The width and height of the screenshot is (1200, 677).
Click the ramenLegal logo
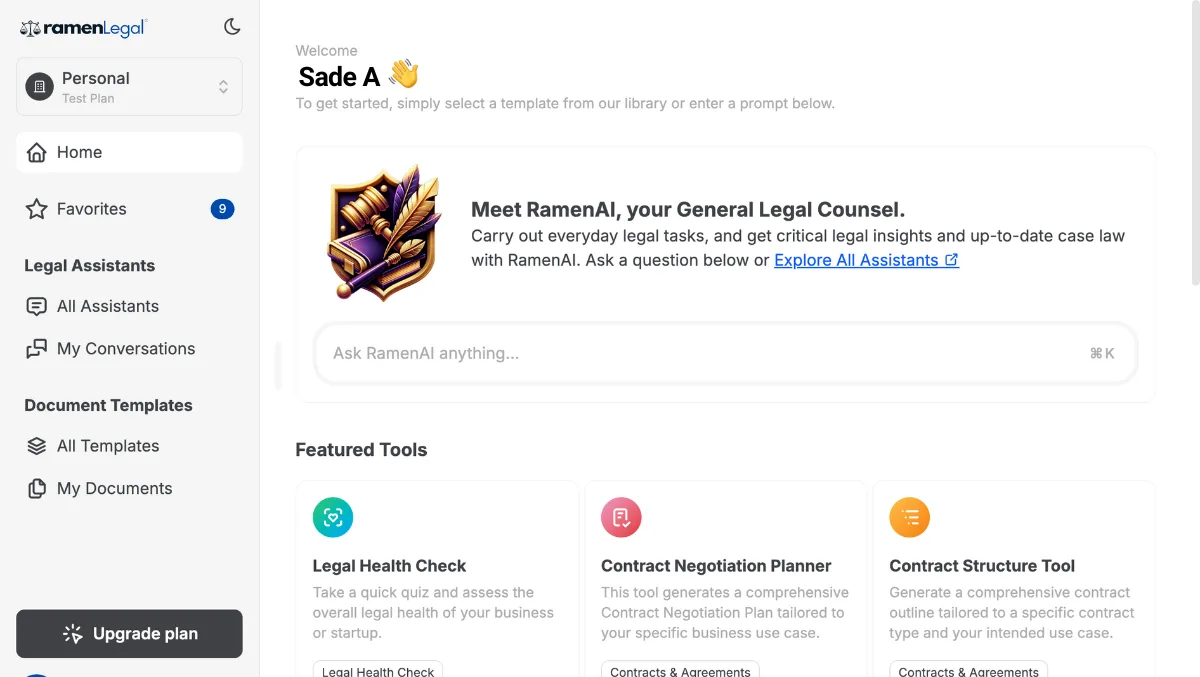[83, 28]
